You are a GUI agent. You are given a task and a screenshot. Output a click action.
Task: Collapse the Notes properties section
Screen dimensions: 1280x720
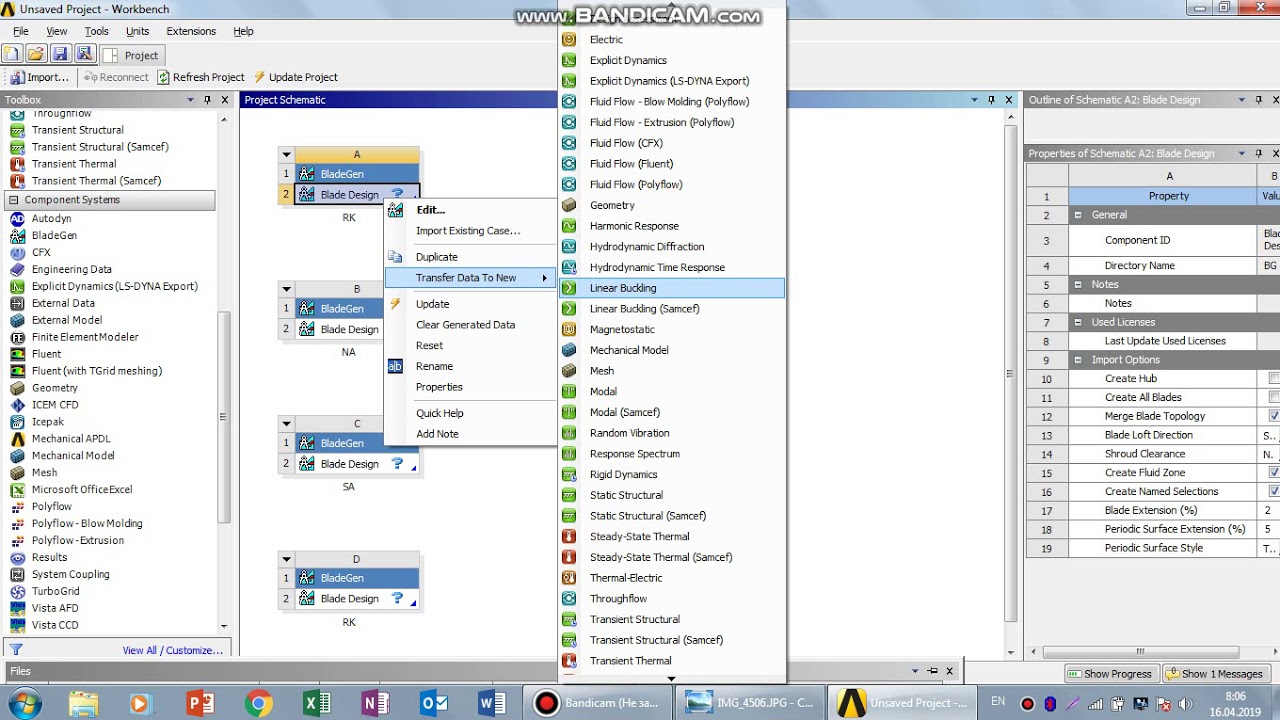1078,285
